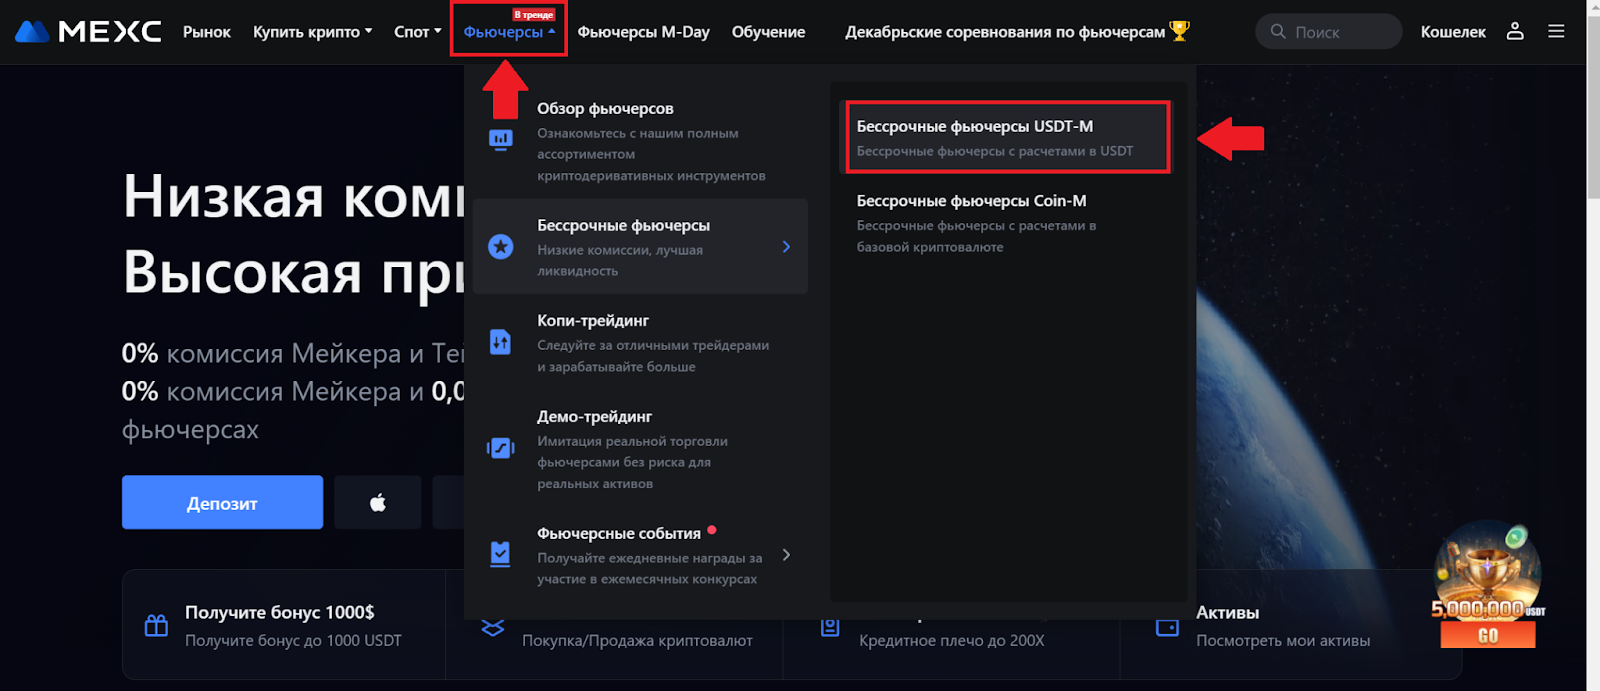This screenshot has height=691, width=1600.
Task: Expand the Спот dropdown
Action: click(417, 32)
